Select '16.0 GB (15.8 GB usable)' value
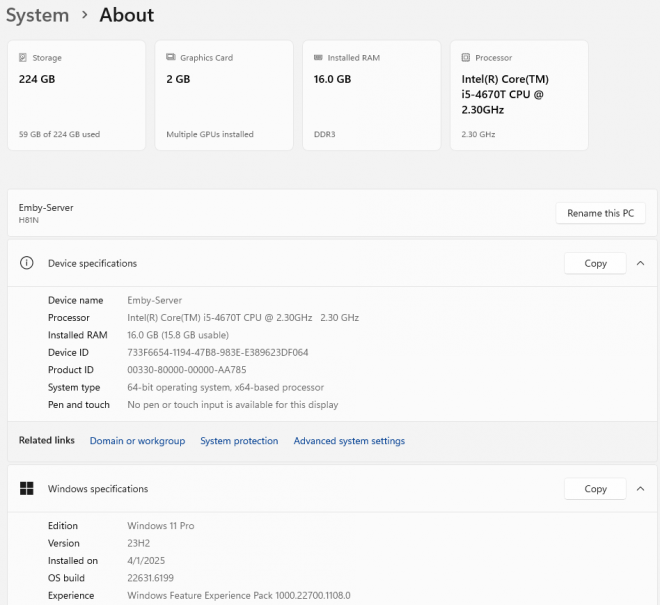660x605 pixels. pyautogui.click(x=178, y=335)
